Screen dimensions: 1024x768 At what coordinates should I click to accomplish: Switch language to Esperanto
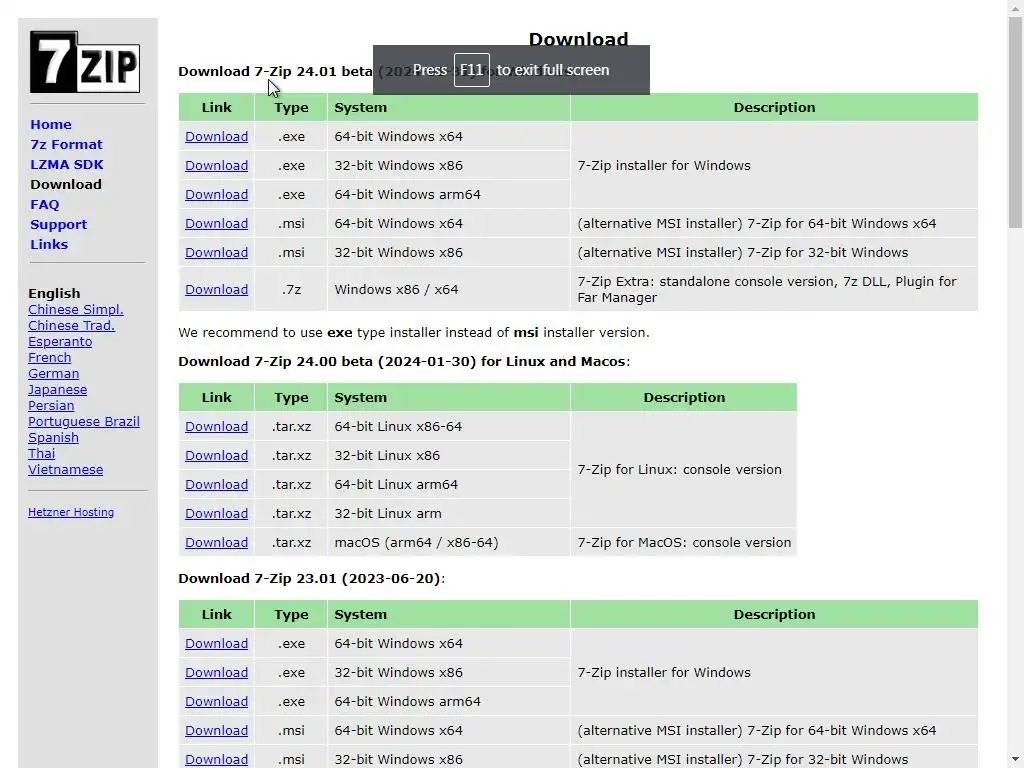point(60,342)
